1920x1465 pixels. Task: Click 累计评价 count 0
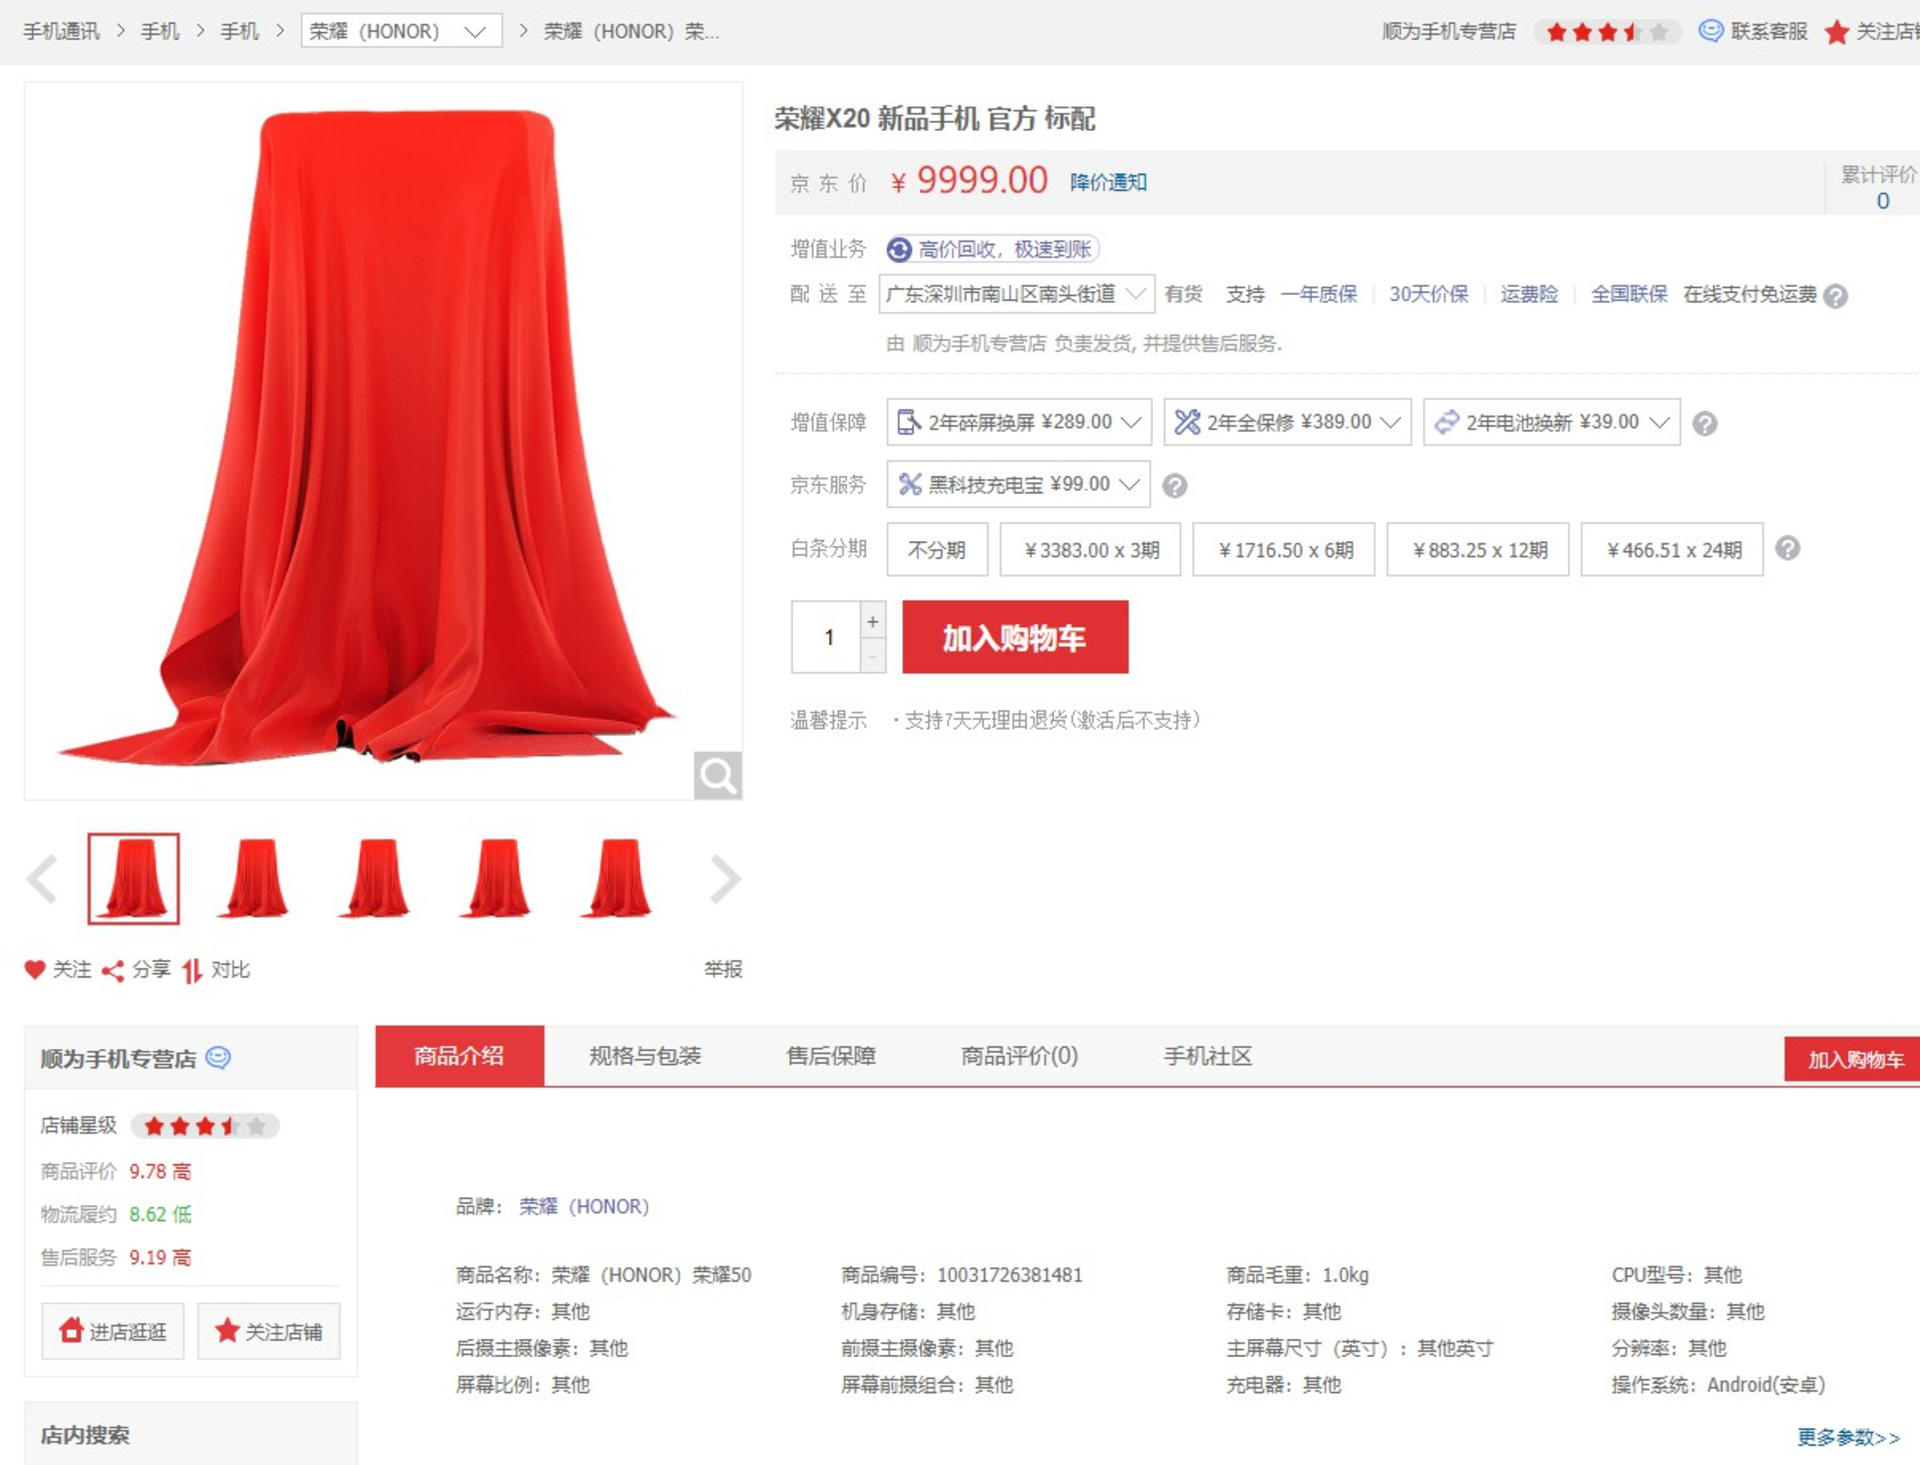[x=1882, y=201]
